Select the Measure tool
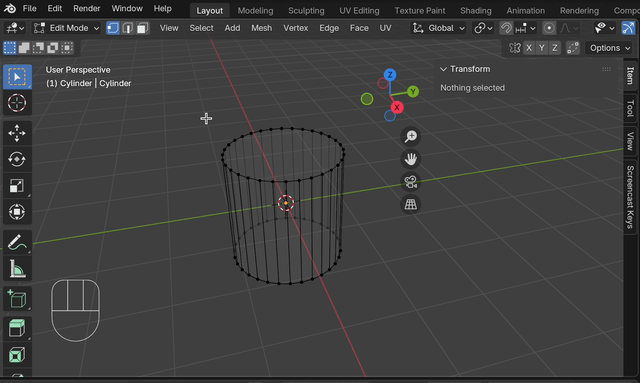 17,269
